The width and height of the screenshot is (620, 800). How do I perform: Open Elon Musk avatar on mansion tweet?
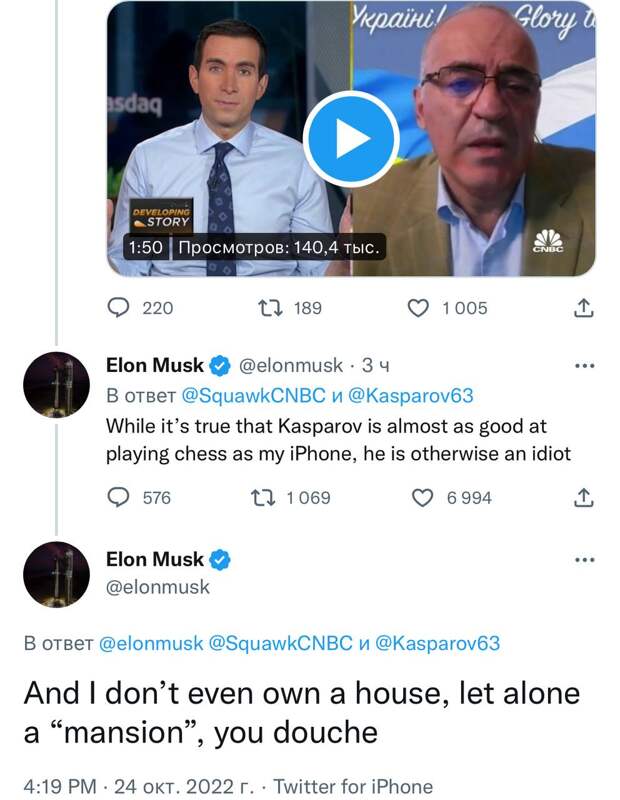(x=57, y=574)
